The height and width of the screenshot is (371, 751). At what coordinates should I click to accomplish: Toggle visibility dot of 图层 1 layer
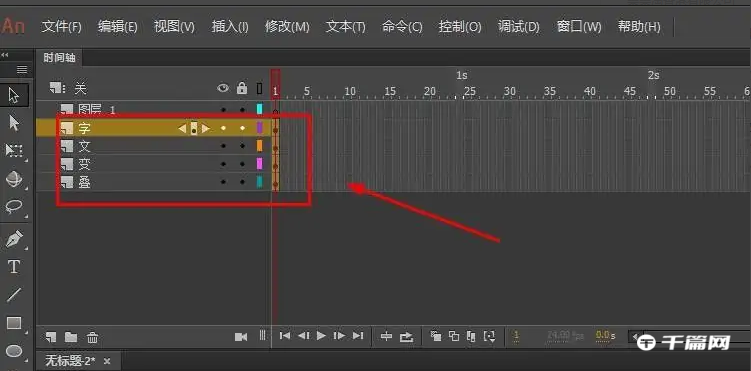223,110
